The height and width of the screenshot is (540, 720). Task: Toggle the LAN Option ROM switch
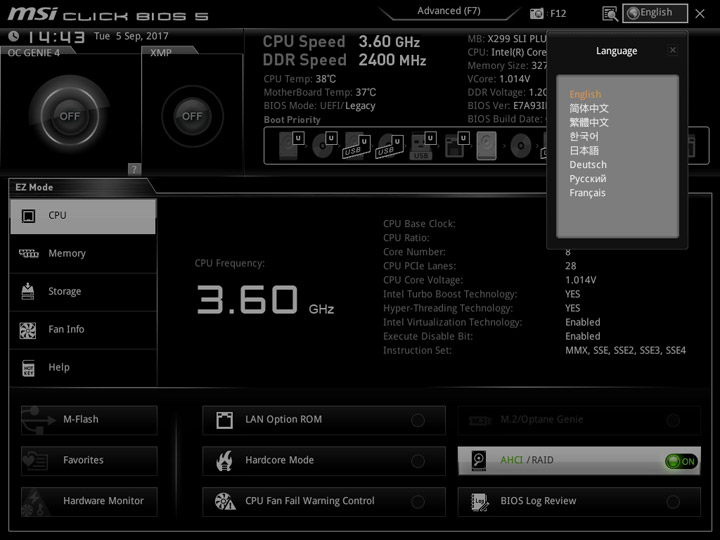418,420
